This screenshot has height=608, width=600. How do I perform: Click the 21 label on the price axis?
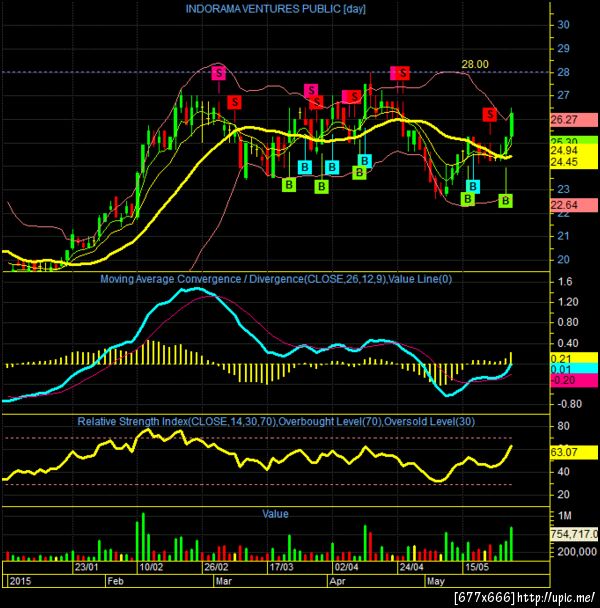click(563, 236)
